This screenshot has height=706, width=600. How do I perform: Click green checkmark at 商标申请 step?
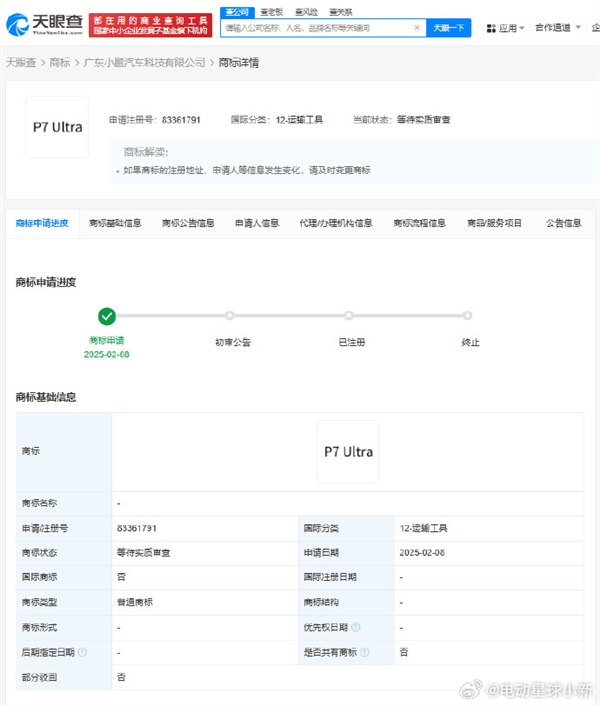107,316
